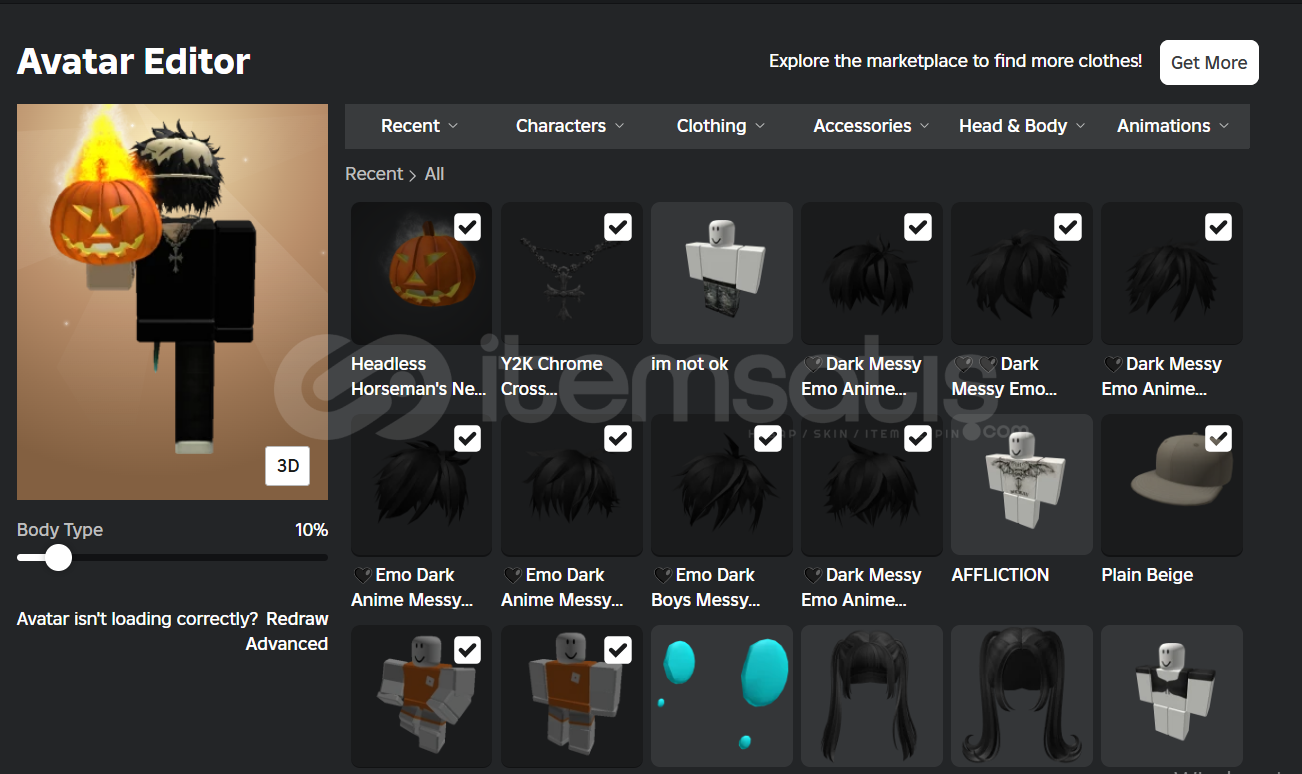Select the orange-shirt avatar in the action pose
This screenshot has width=1302, height=774.
[421, 696]
